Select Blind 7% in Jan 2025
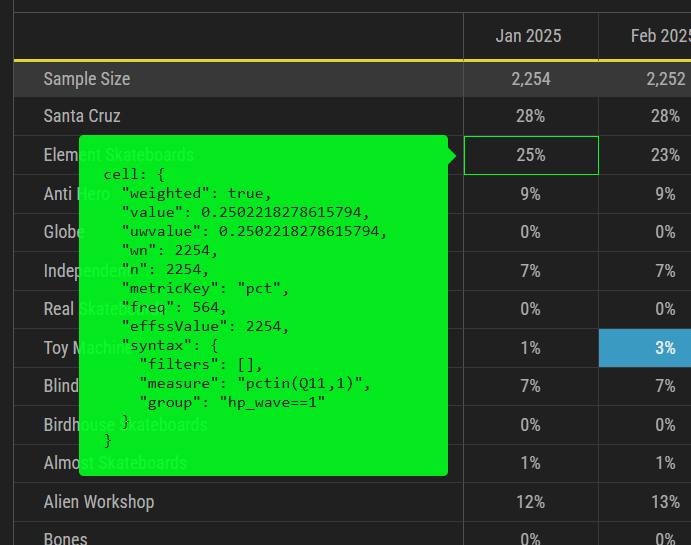 530,386
